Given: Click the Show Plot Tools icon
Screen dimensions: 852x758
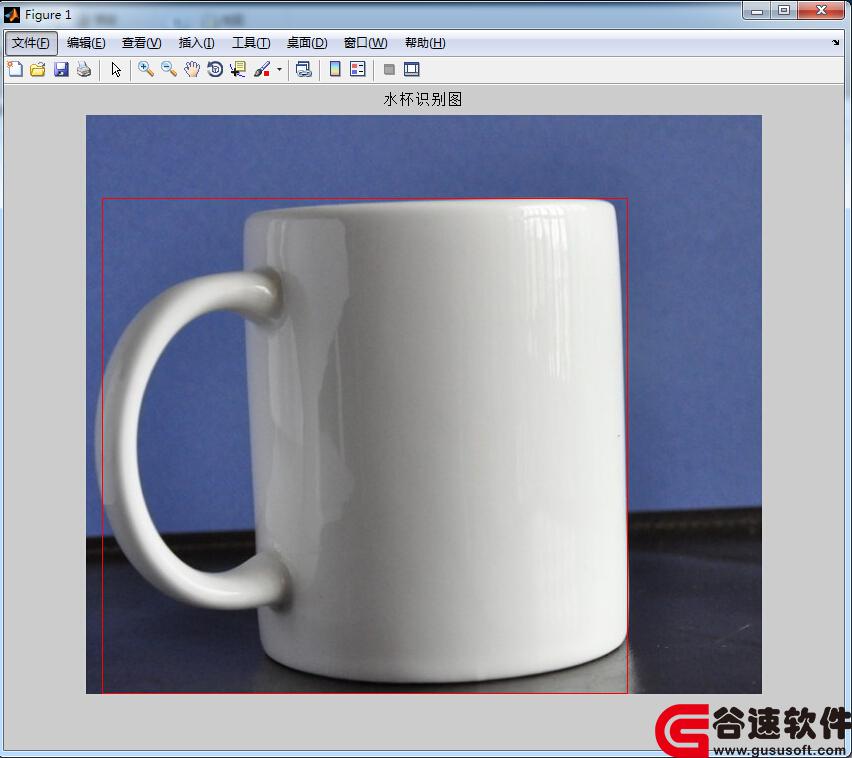Looking at the screenshot, I should tap(412, 70).
